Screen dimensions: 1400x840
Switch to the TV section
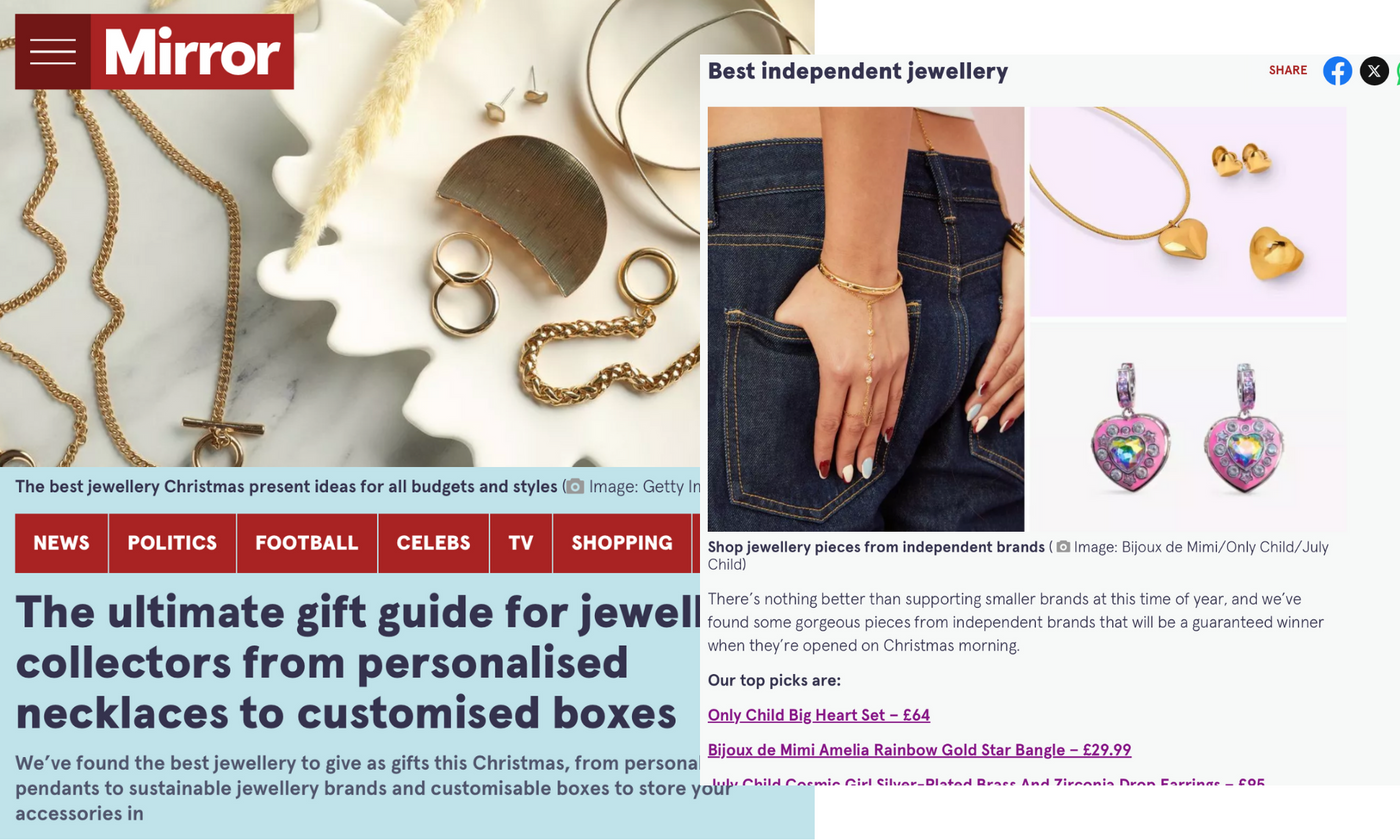[521, 543]
